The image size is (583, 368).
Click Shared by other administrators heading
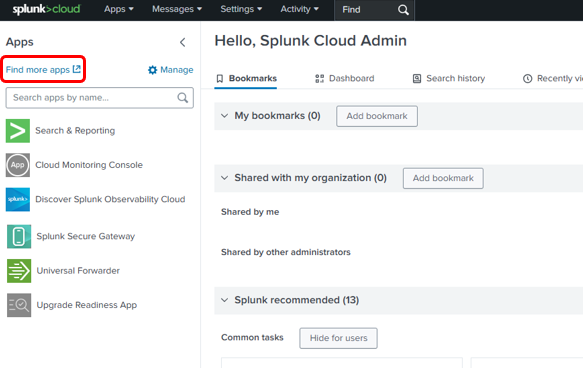click(286, 252)
